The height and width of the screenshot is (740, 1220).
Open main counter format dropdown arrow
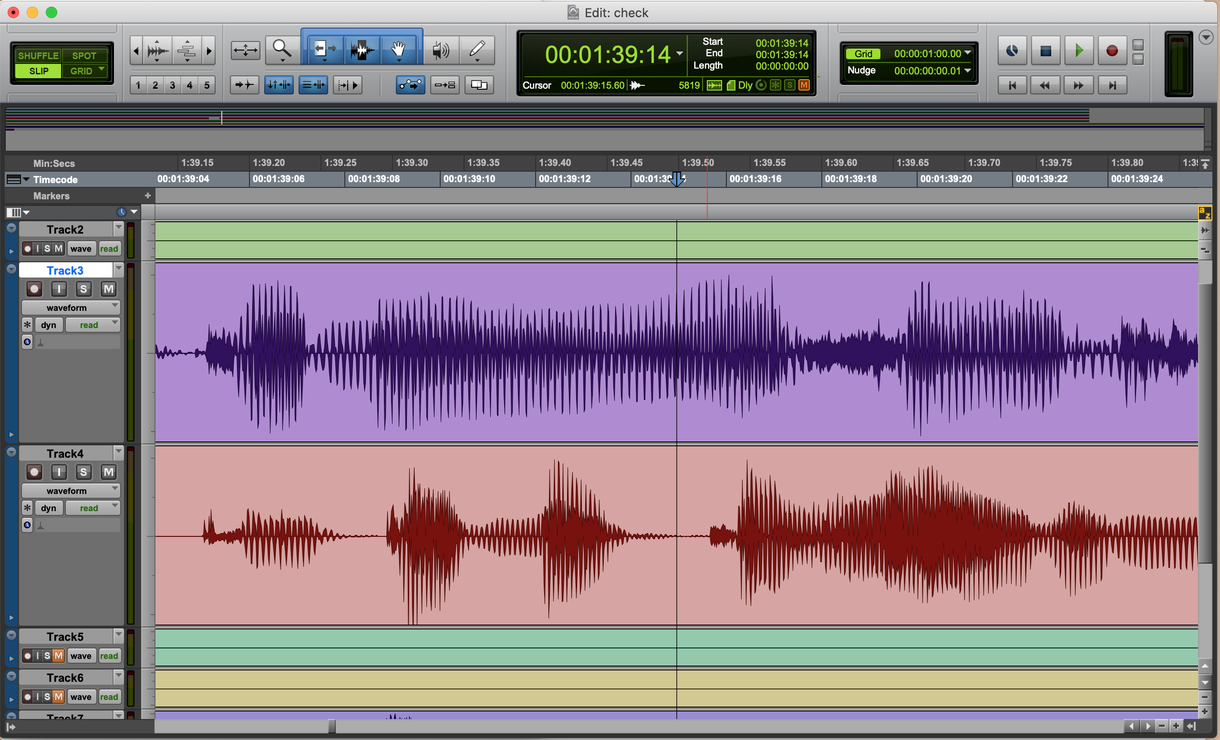pos(680,53)
